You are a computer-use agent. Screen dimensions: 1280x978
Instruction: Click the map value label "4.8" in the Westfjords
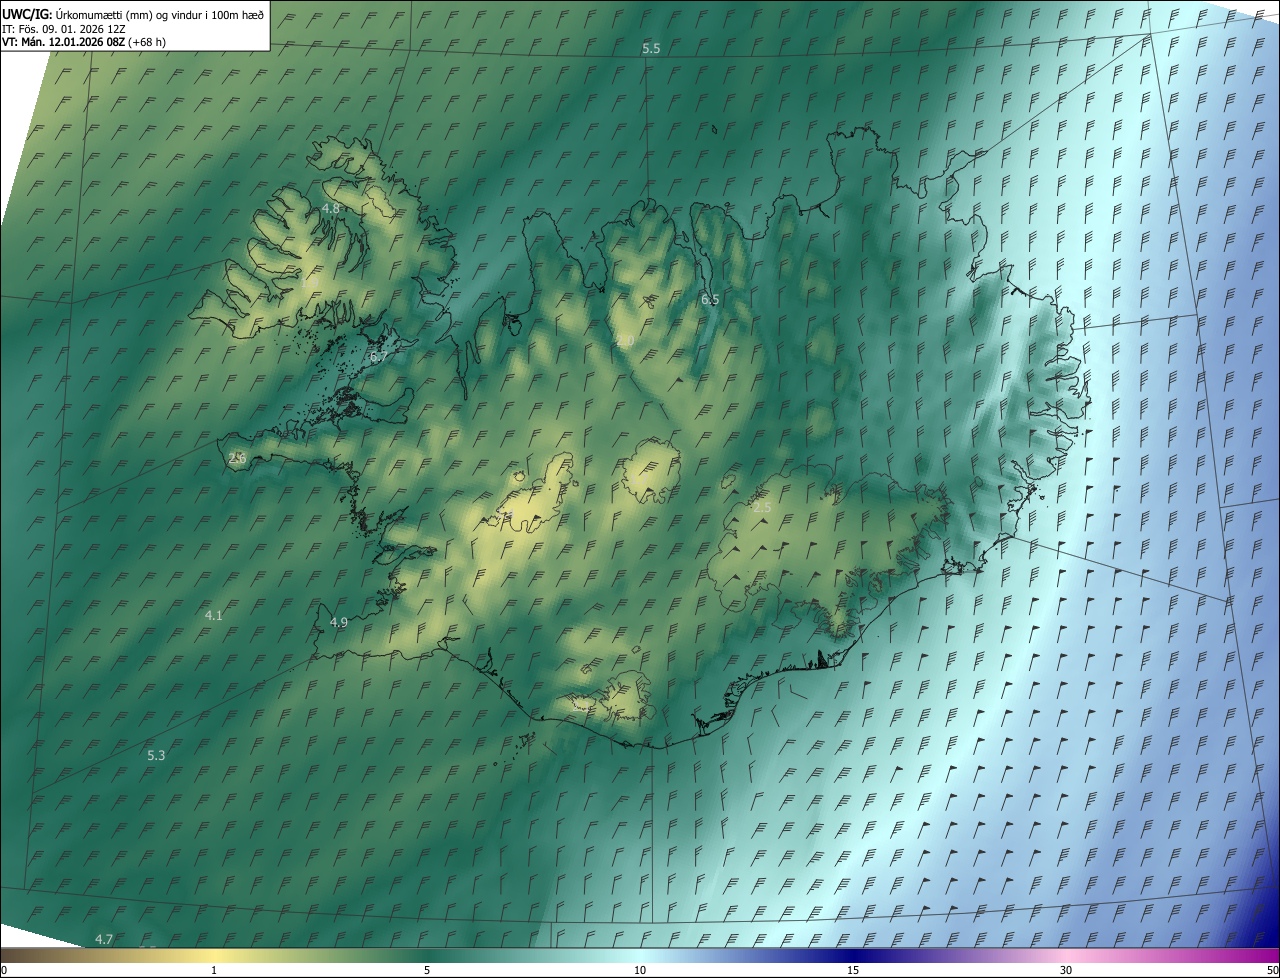pos(331,208)
